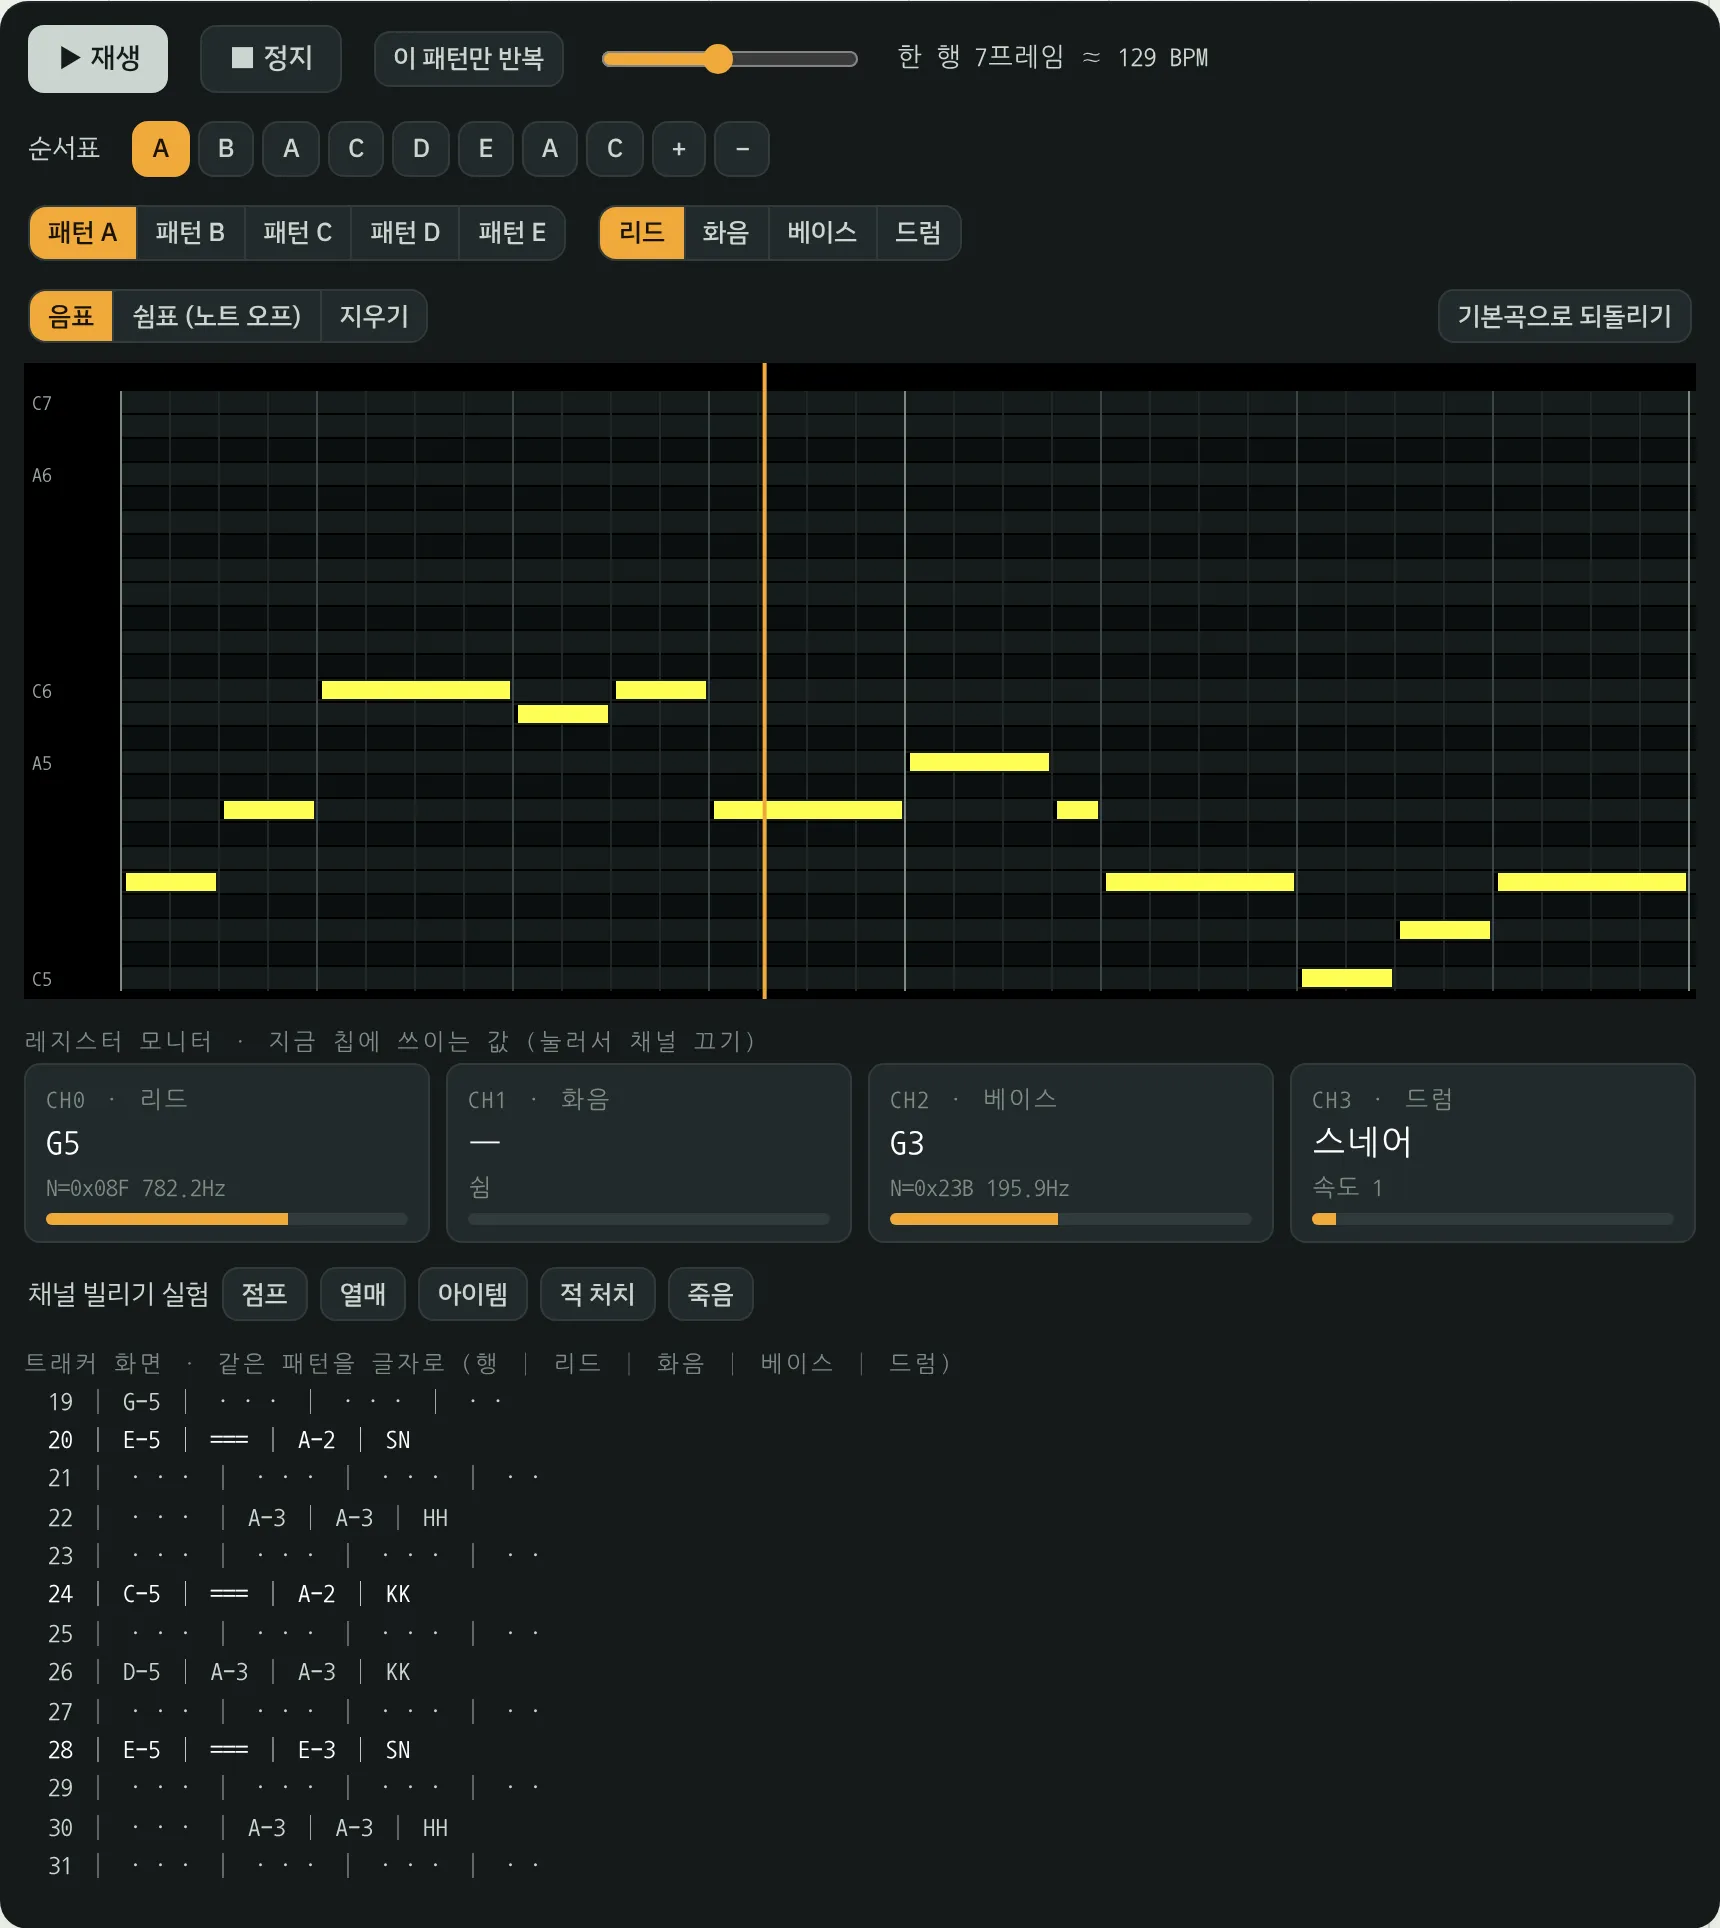This screenshot has width=1720, height=1928.
Task: Select the 베이스 channel tab
Action: tap(822, 233)
